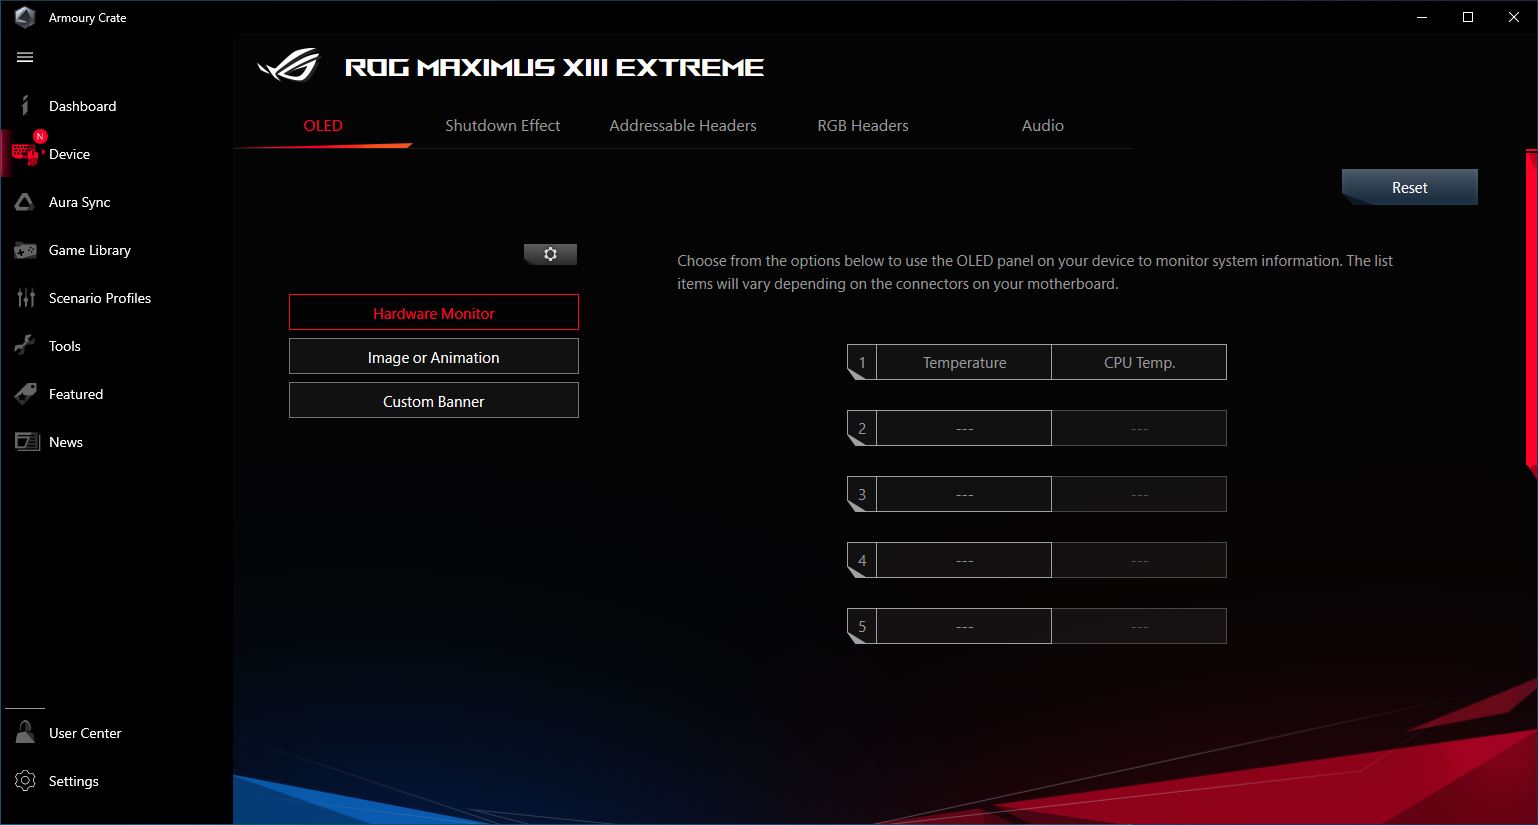Open the hamburger menu in sidebar
Image resolution: width=1538 pixels, height=825 pixels.
pyautogui.click(x=25, y=57)
